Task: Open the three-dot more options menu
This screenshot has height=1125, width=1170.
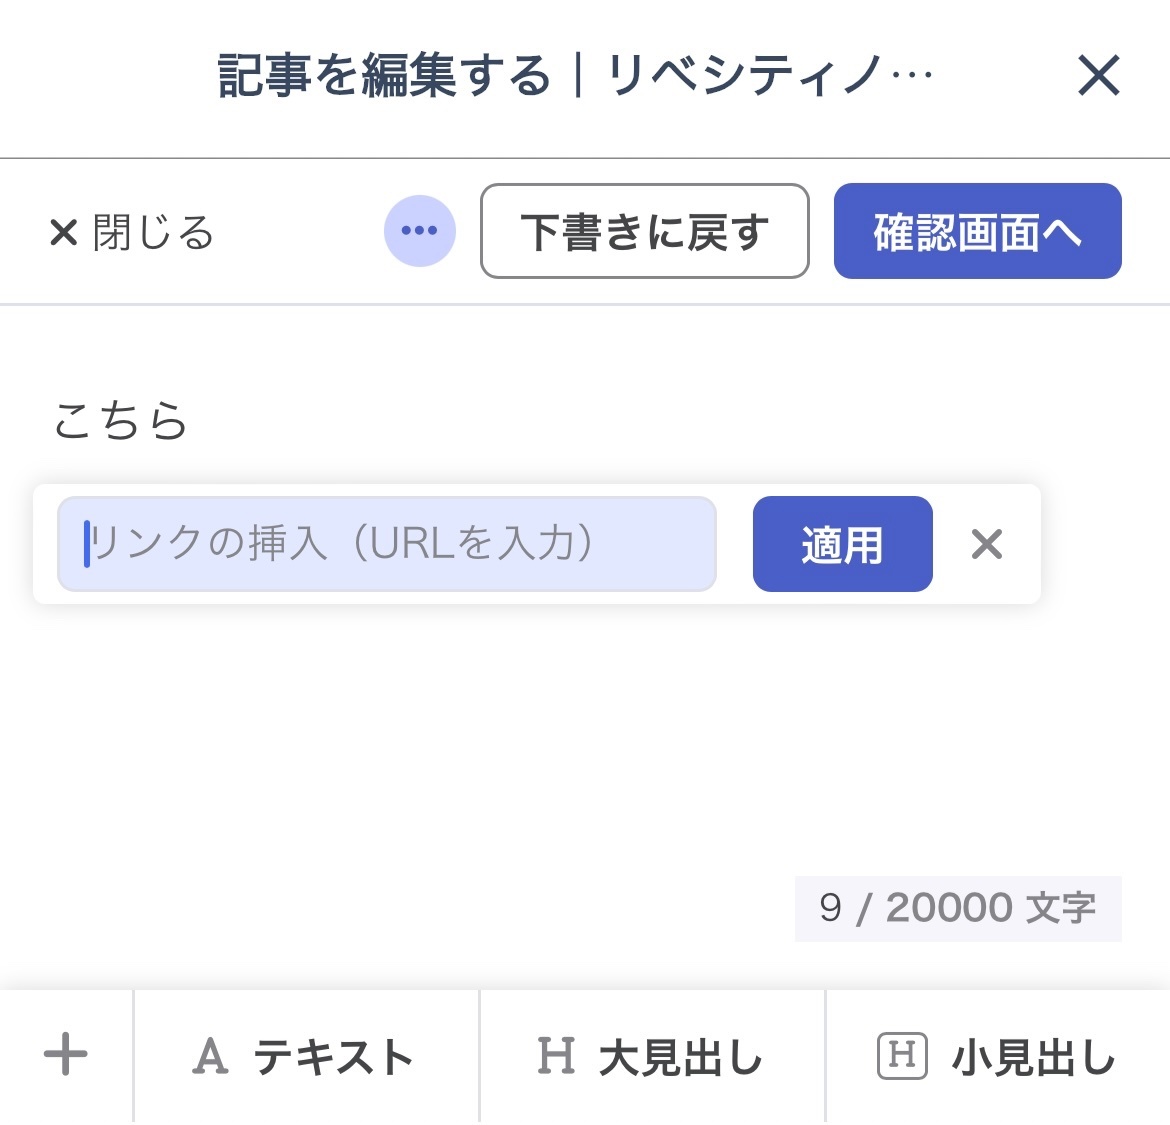Action: 419,231
